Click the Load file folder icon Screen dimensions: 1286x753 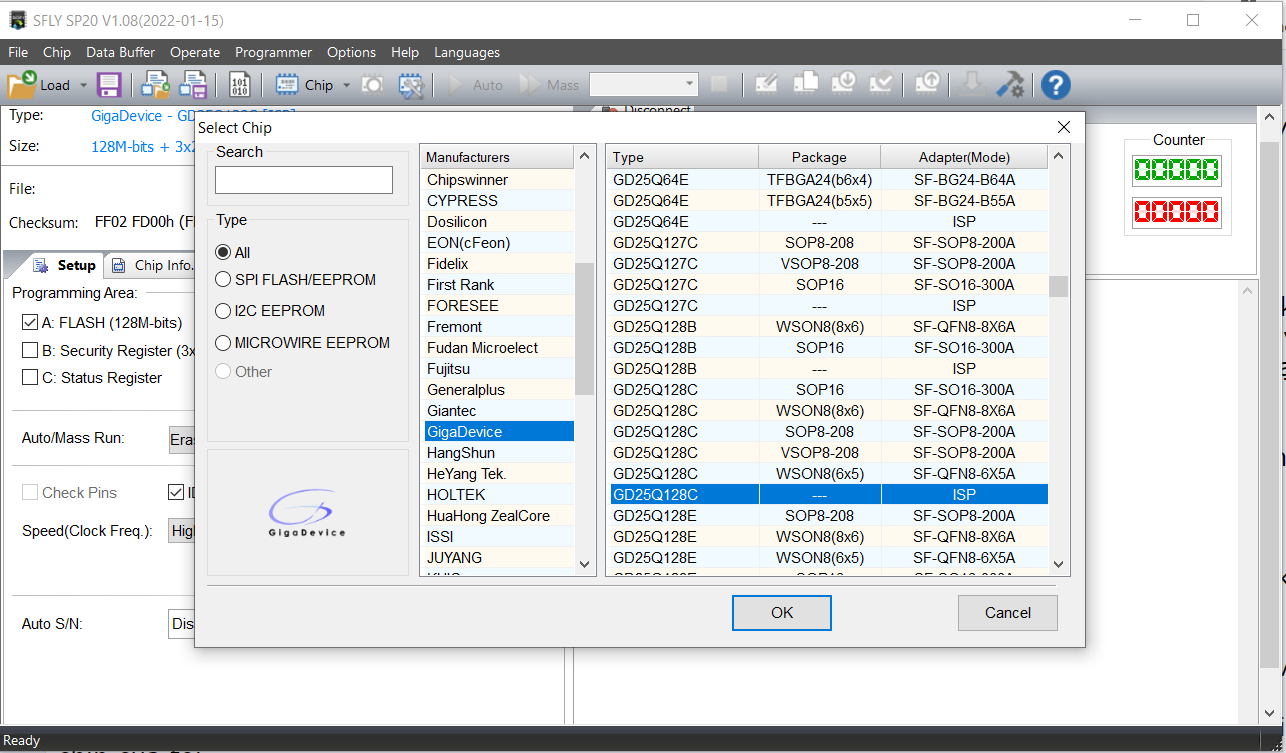pyautogui.click(x=22, y=85)
